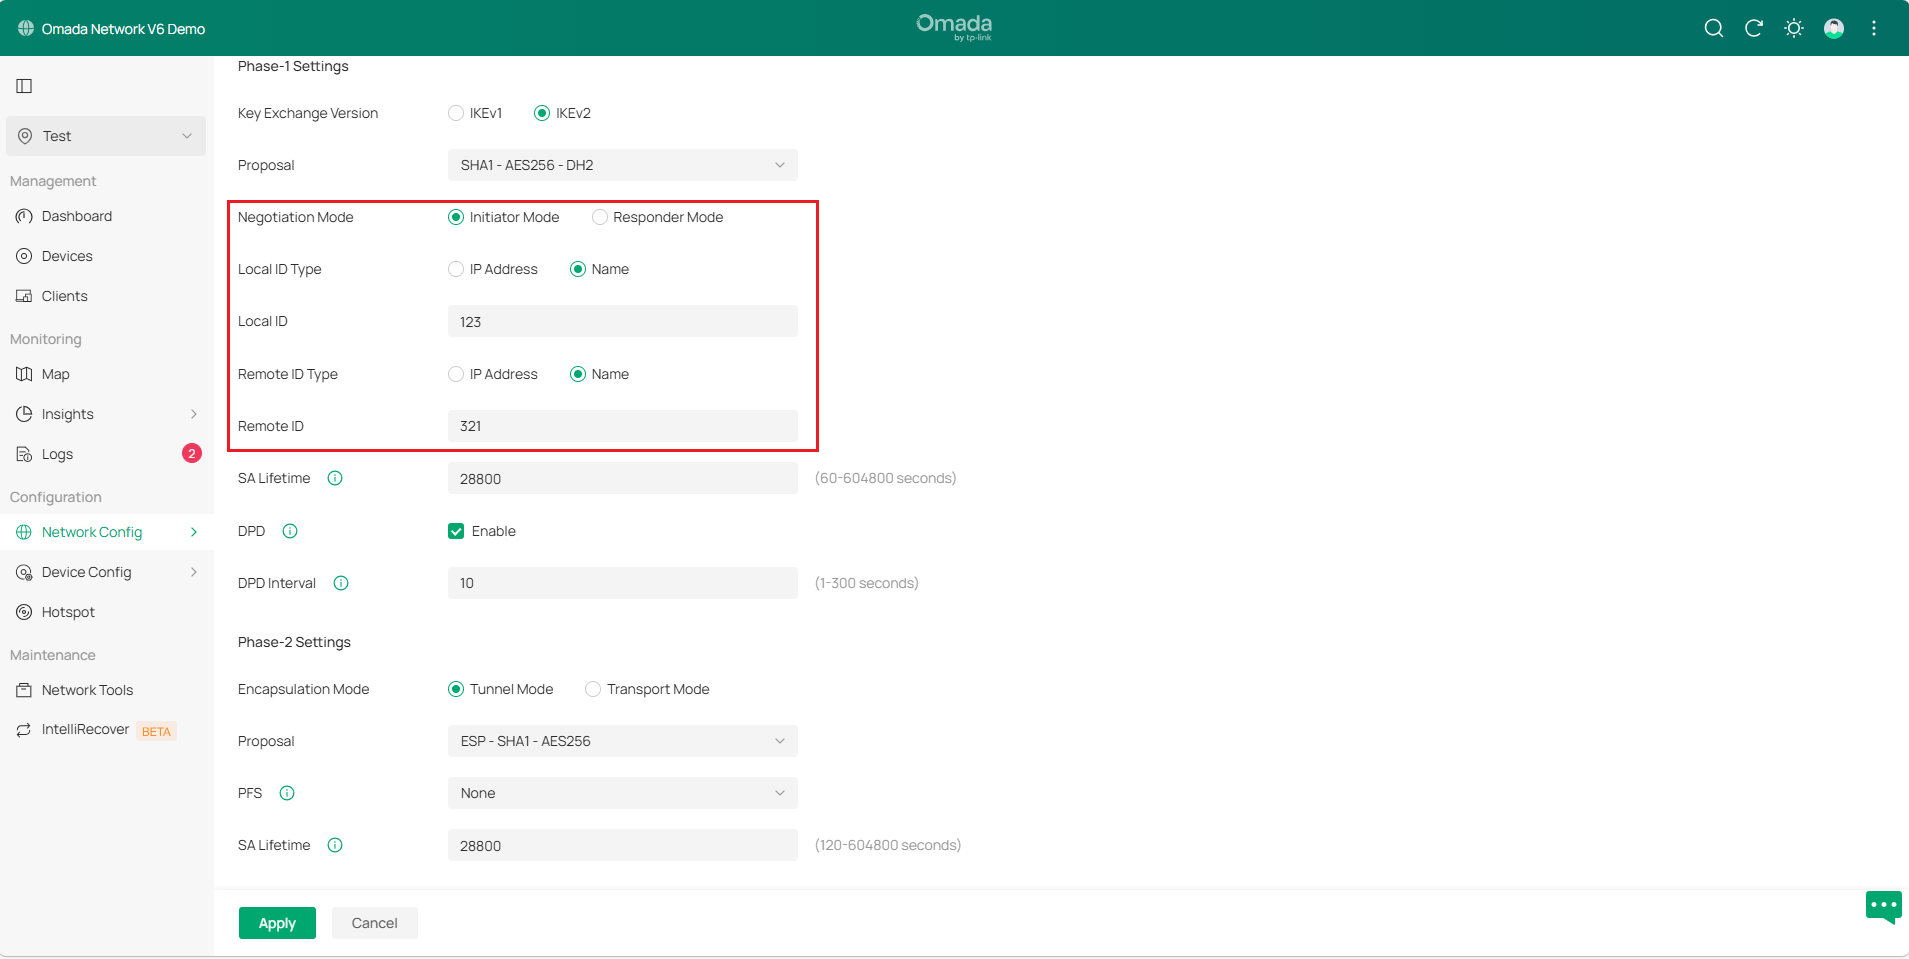Open the three-dot more options menu
1909x959 pixels.
click(1873, 28)
